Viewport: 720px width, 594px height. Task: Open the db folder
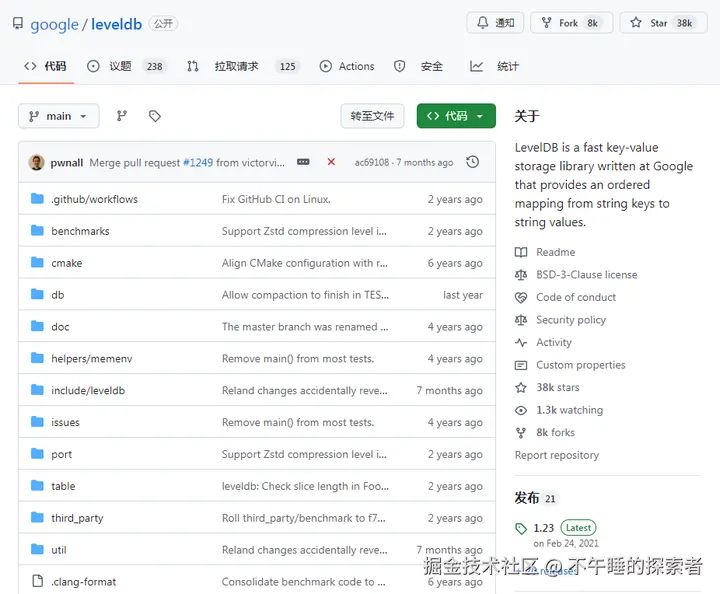point(58,295)
